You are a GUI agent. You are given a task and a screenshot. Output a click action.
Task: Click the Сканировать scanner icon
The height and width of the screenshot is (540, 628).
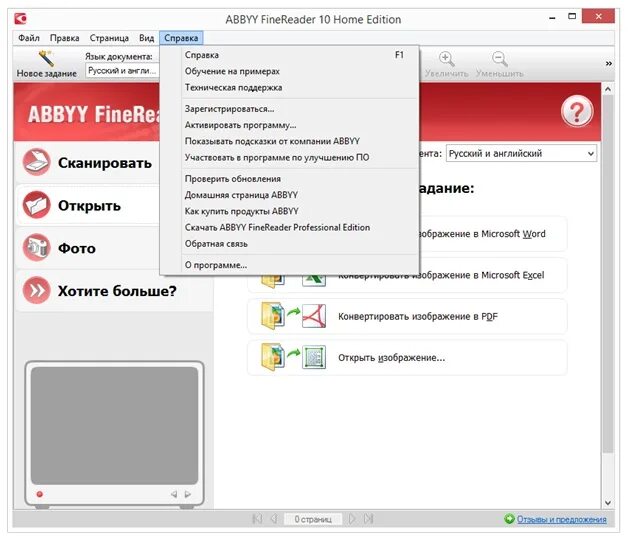36,162
